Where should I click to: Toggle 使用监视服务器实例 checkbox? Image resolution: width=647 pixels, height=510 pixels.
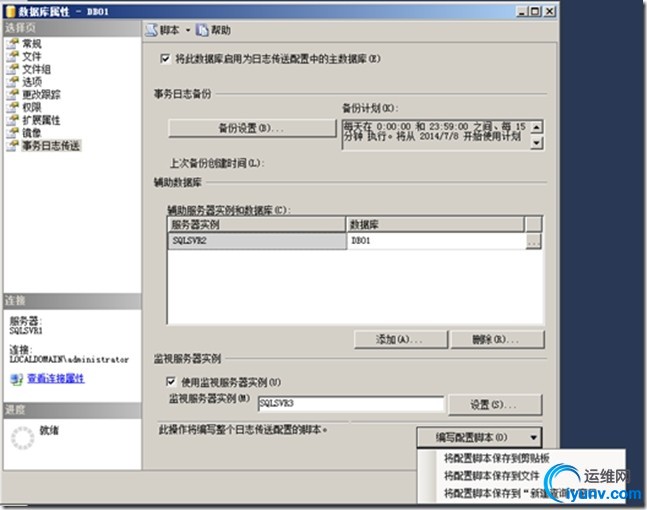click(x=171, y=382)
